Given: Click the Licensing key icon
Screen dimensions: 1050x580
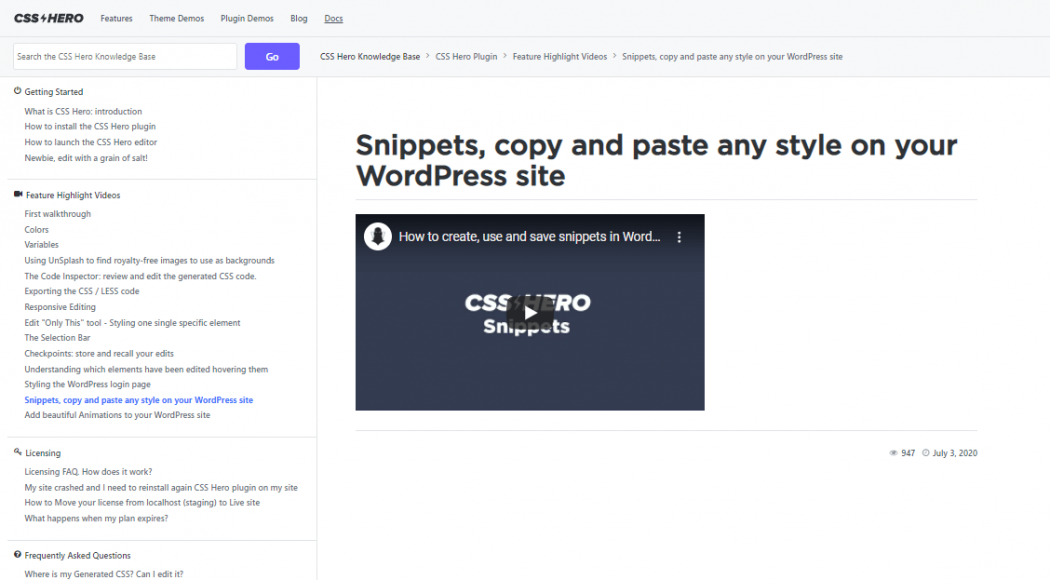Looking at the screenshot, I should pyautogui.click(x=18, y=452).
